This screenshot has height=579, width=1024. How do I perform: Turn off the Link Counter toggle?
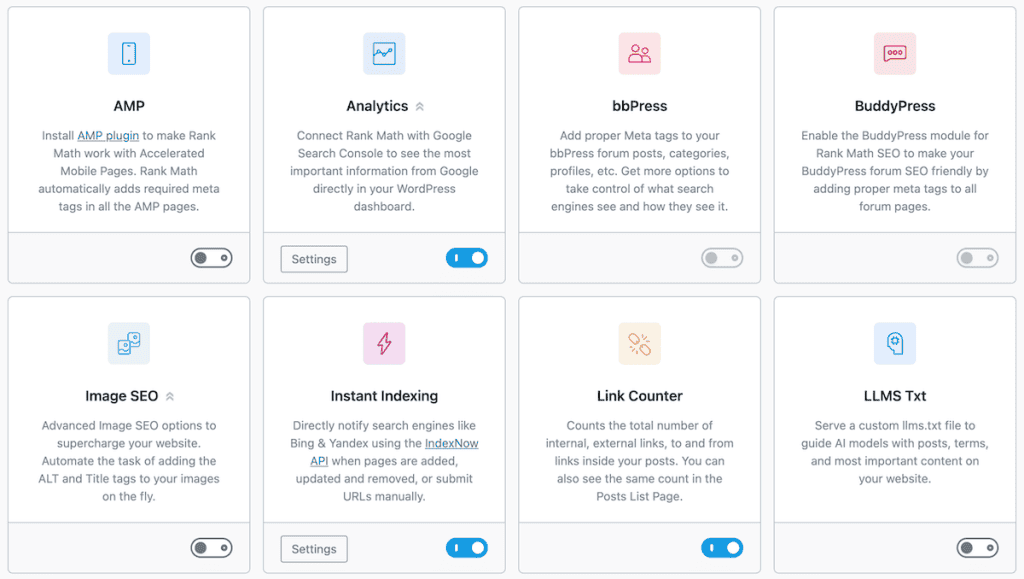pyautogui.click(x=721, y=548)
